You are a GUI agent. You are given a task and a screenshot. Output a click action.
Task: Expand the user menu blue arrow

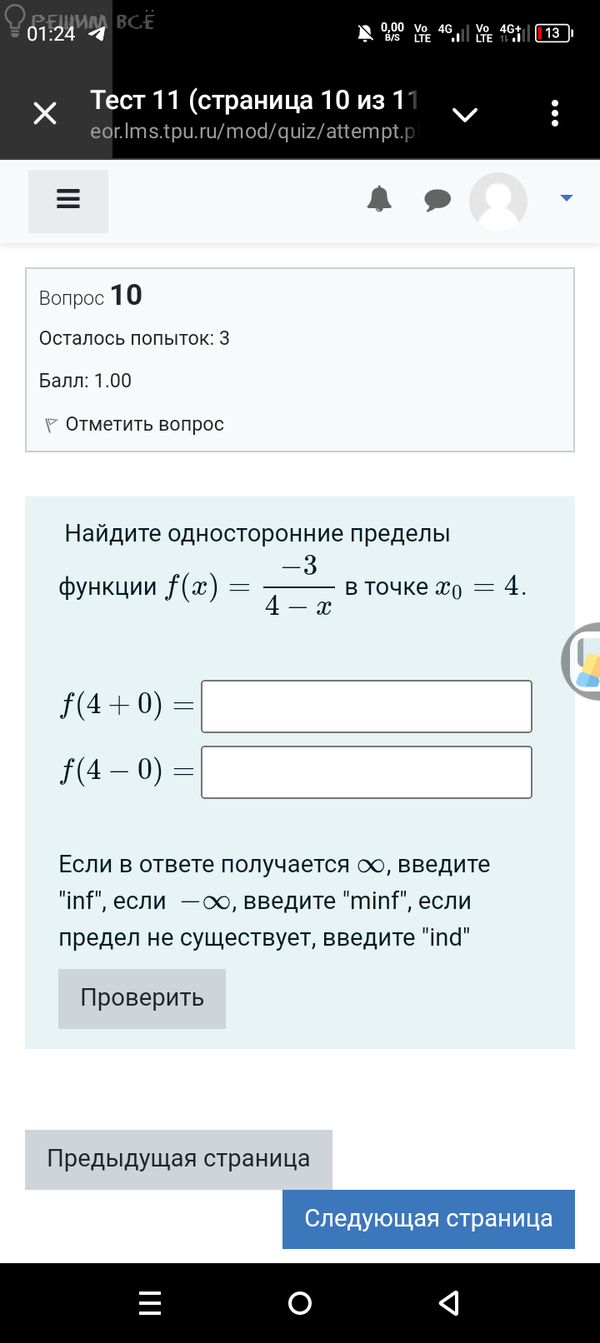tap(566, 199)
